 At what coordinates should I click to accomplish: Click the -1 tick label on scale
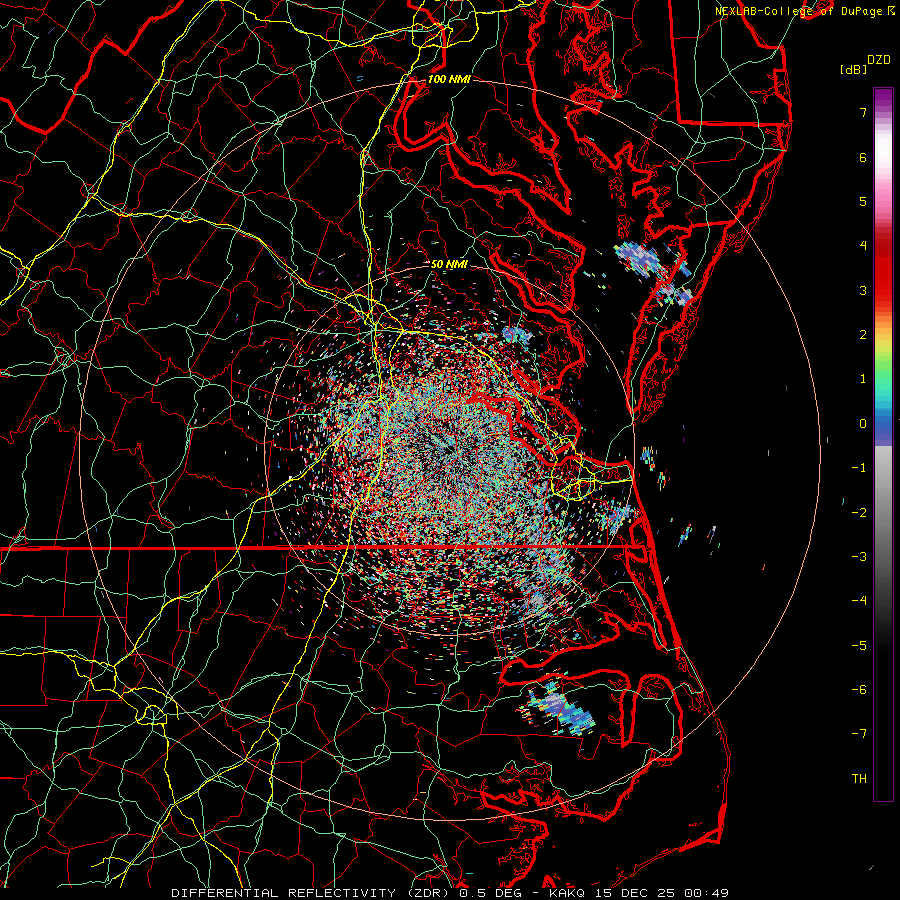(859, 468)
